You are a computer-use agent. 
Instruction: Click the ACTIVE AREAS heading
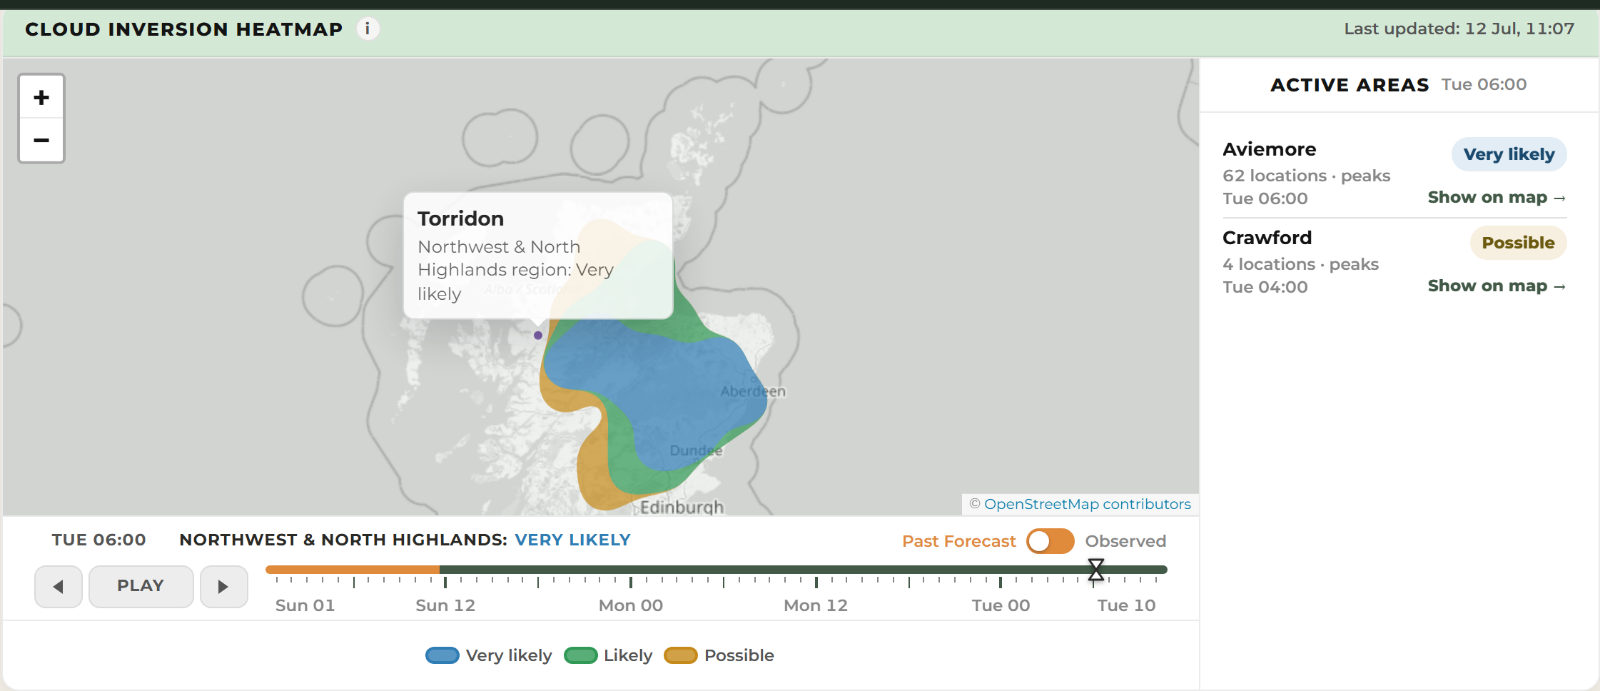coord(1350,85)
